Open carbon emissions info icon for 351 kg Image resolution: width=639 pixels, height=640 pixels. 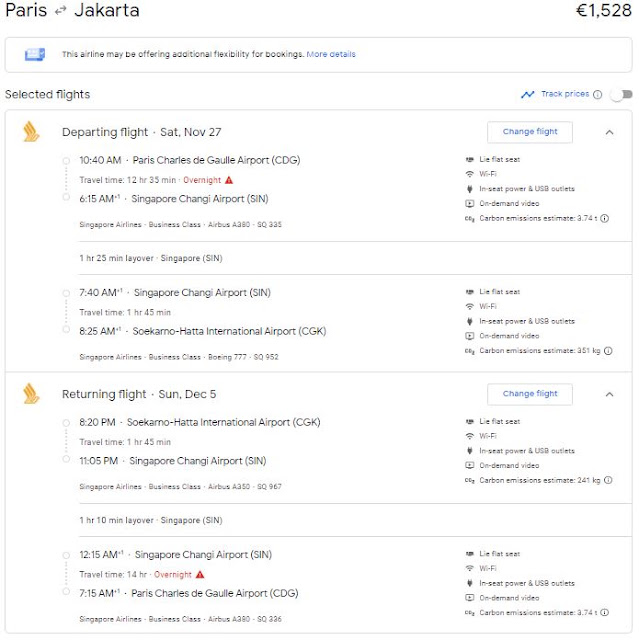(x=608, y=351)
